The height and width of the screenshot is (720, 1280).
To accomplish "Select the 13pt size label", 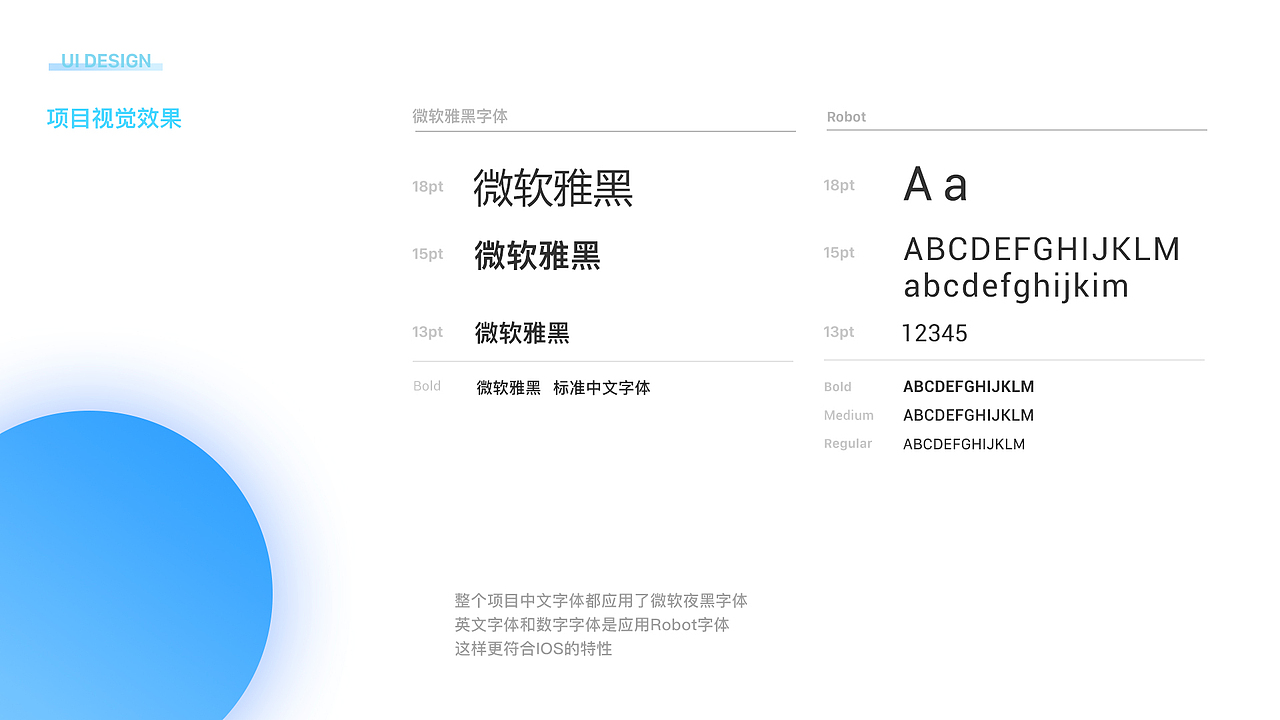I will [427, 332].
